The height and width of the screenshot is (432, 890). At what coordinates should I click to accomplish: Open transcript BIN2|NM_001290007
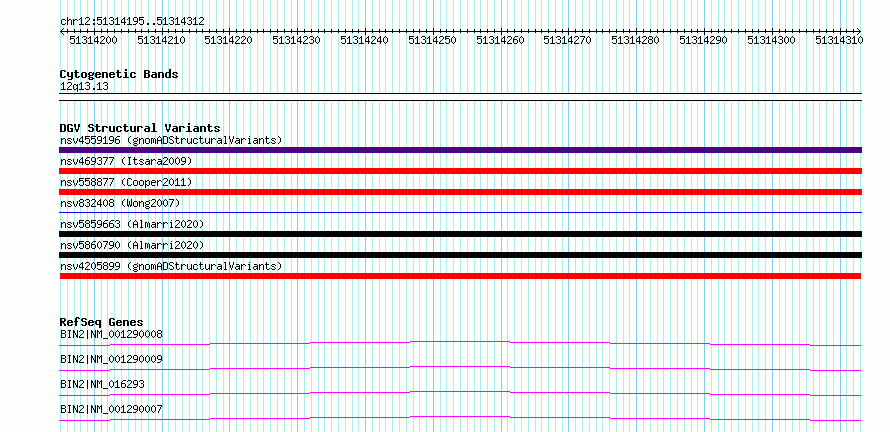click(111, 409)
